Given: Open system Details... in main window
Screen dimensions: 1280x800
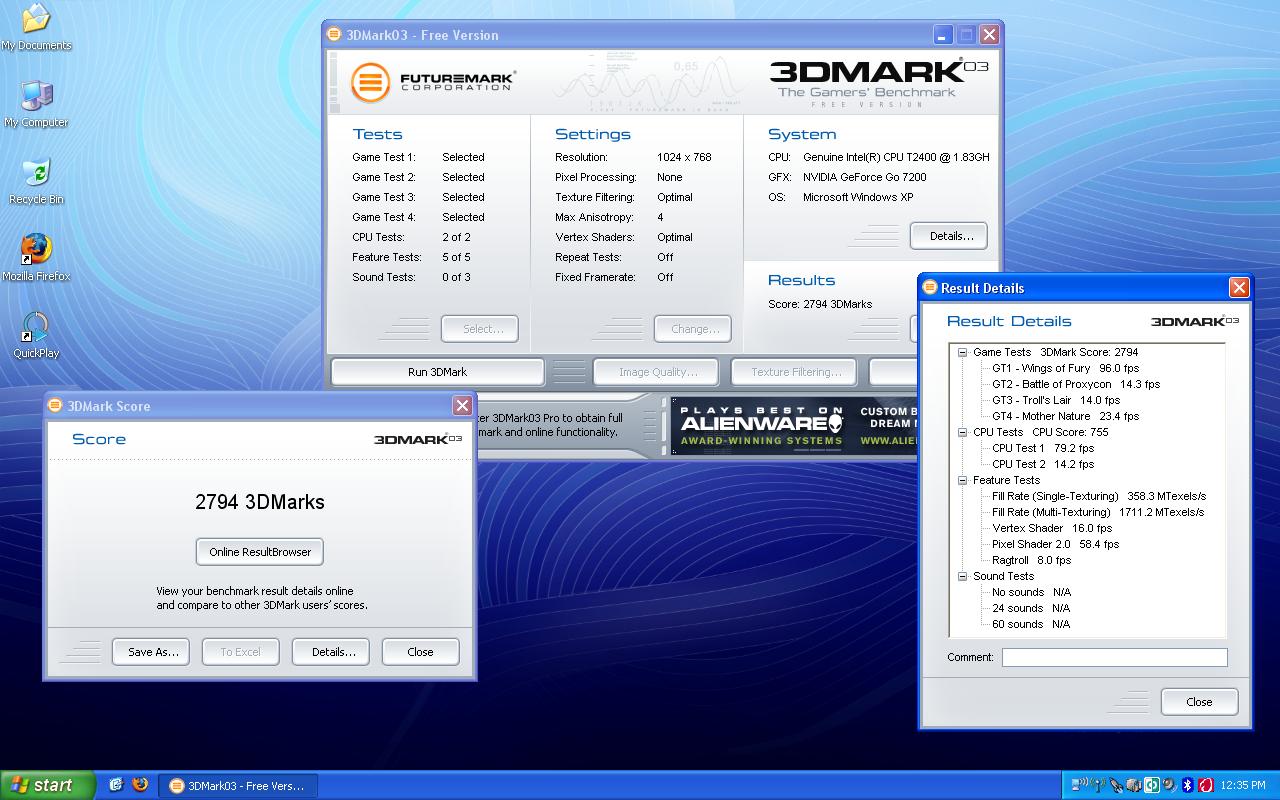Looking at the screenshot, I should [951, 236].
